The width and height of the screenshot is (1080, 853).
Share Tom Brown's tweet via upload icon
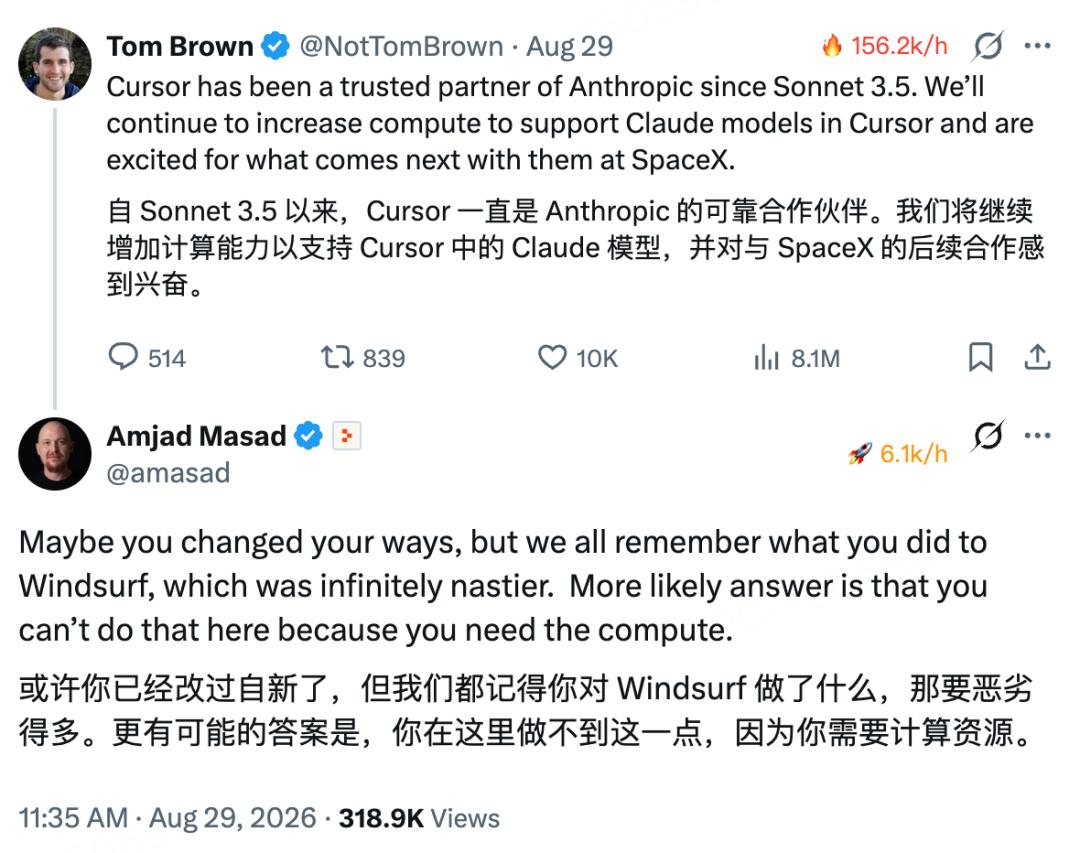click(x=1037, y=357)
